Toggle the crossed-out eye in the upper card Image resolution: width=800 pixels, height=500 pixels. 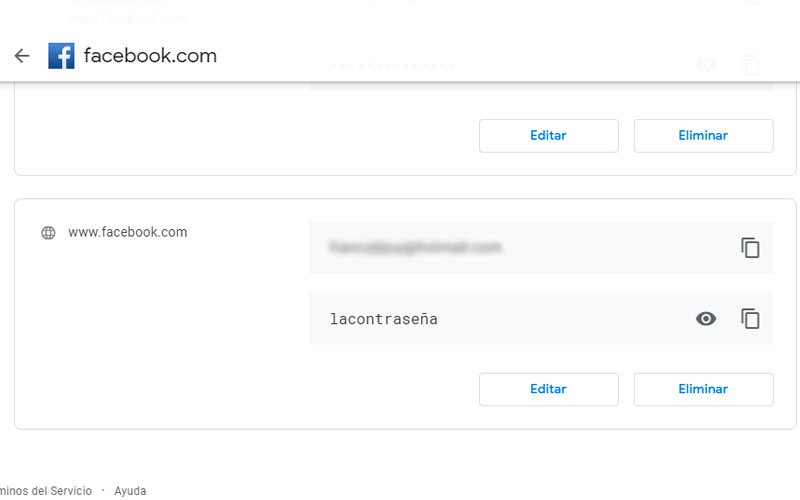pyautogui.click(x=706, y=67)
